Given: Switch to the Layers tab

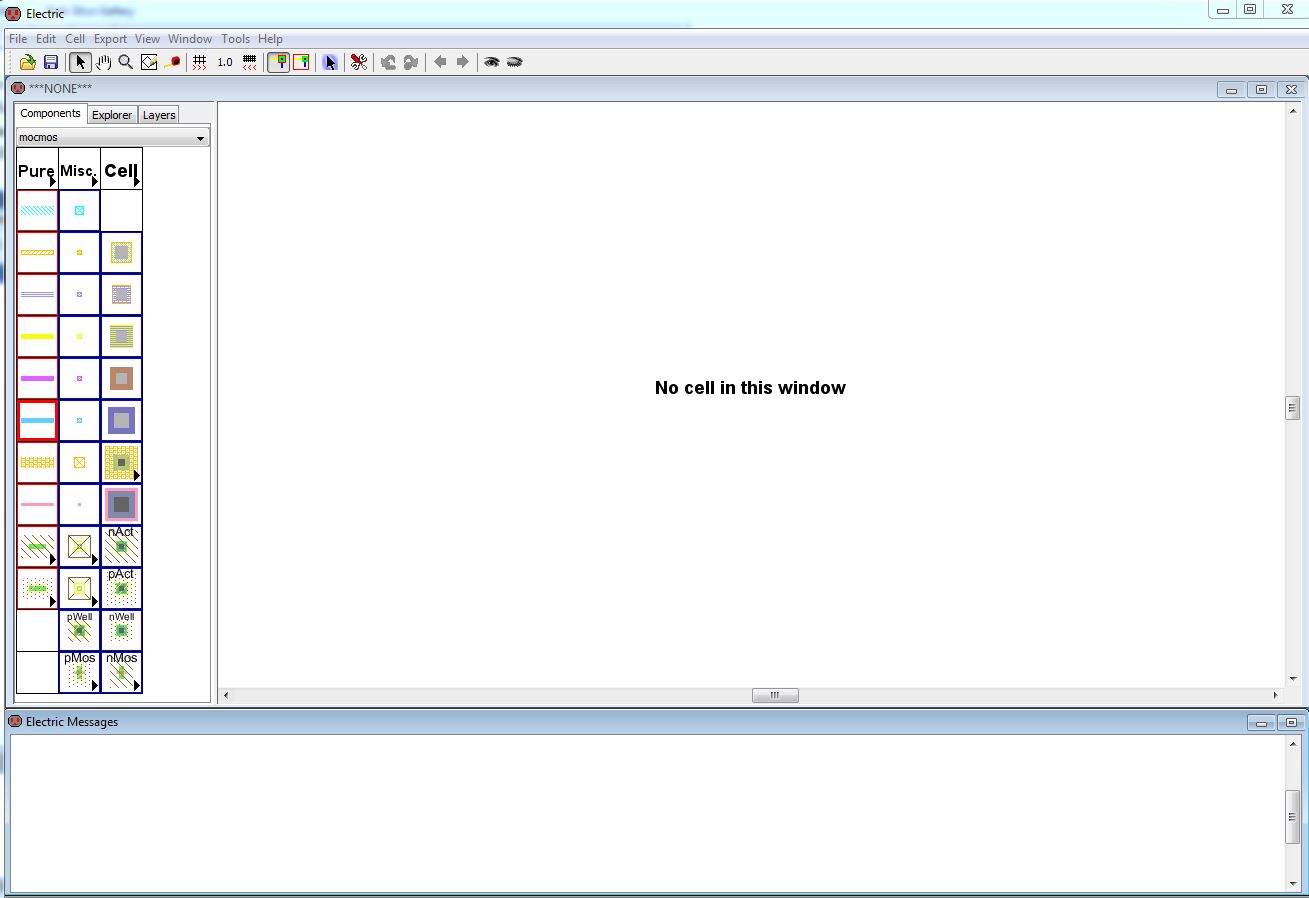Looking at the screenshot, I should tap(159, 115).
